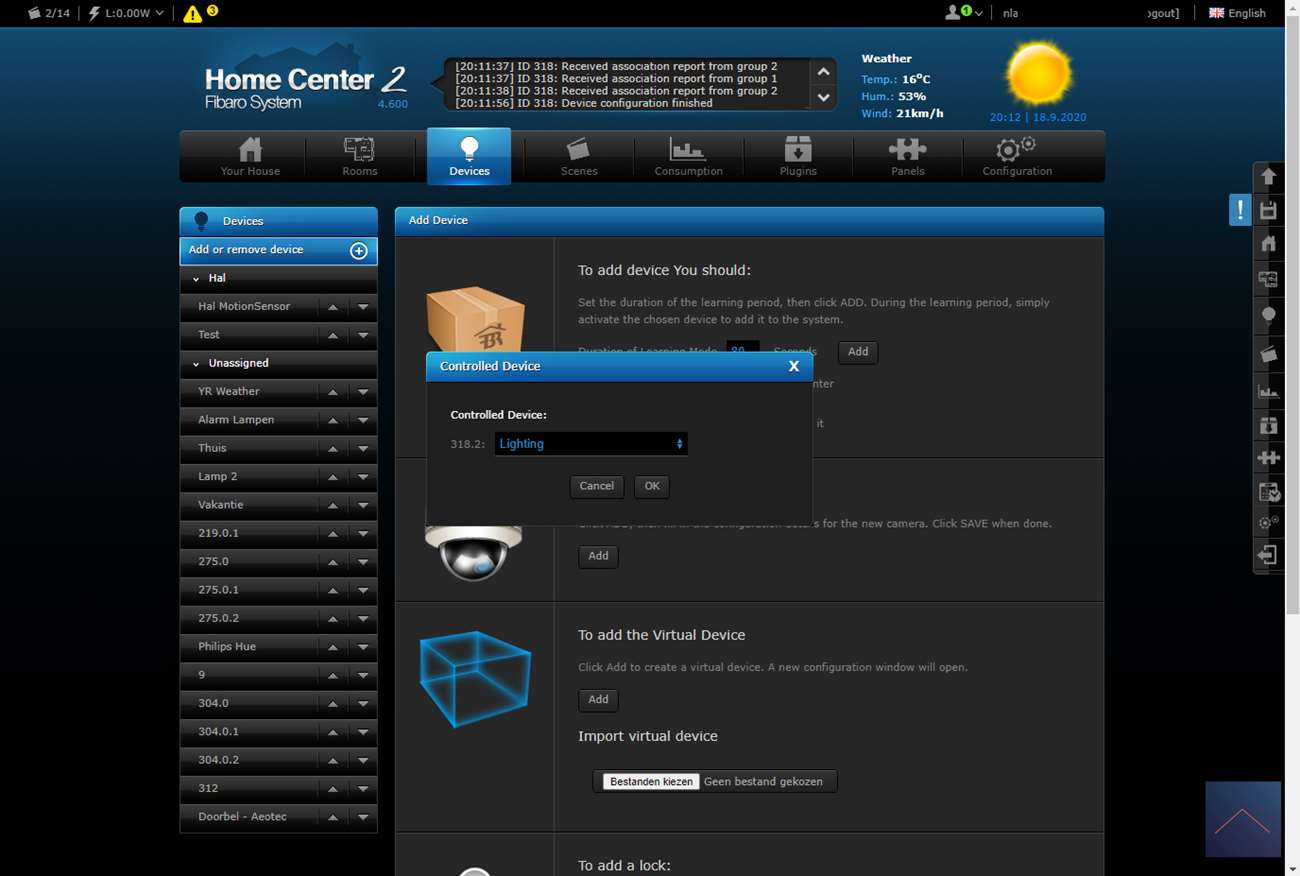Open the Your House section
Viewport: 1300px width, 876px height.
(x=250, y=156)
